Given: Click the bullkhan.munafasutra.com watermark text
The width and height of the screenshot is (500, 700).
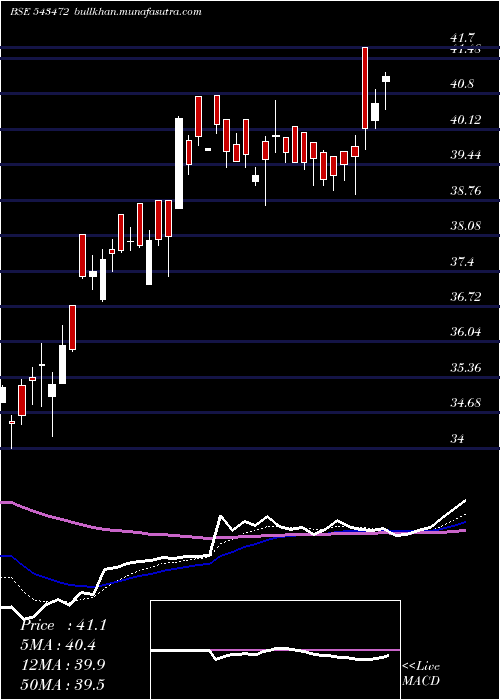Looking at the screenshot, I should 137,12.
